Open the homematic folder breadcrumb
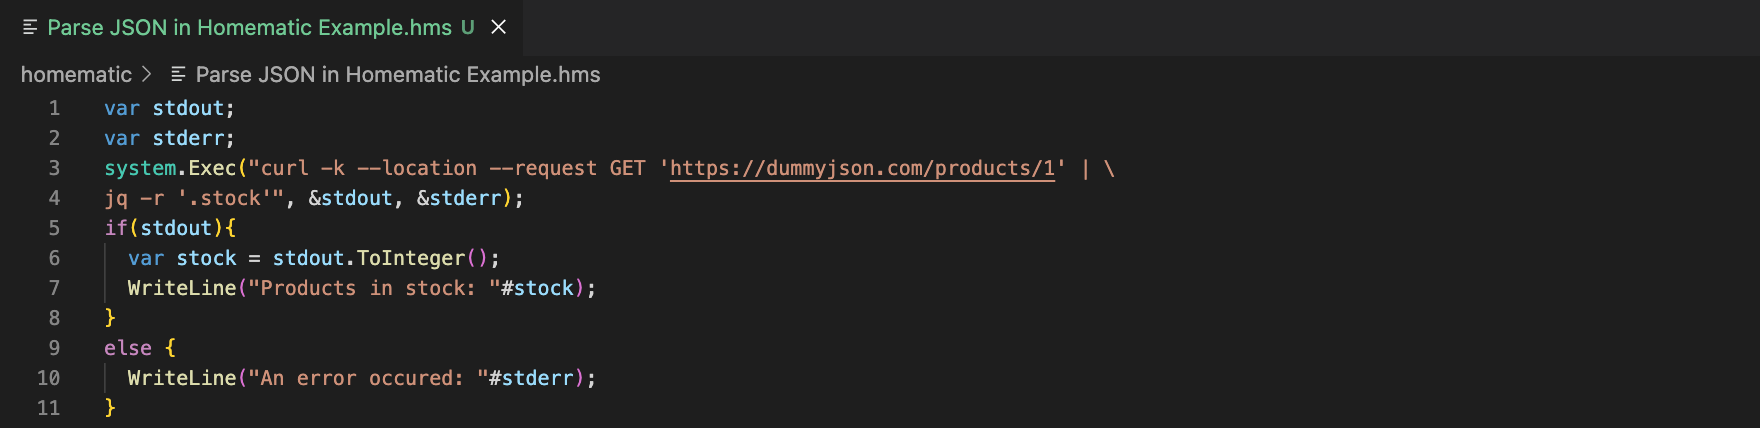Screen dimensions: 1760x428 [x=76, y=75]
